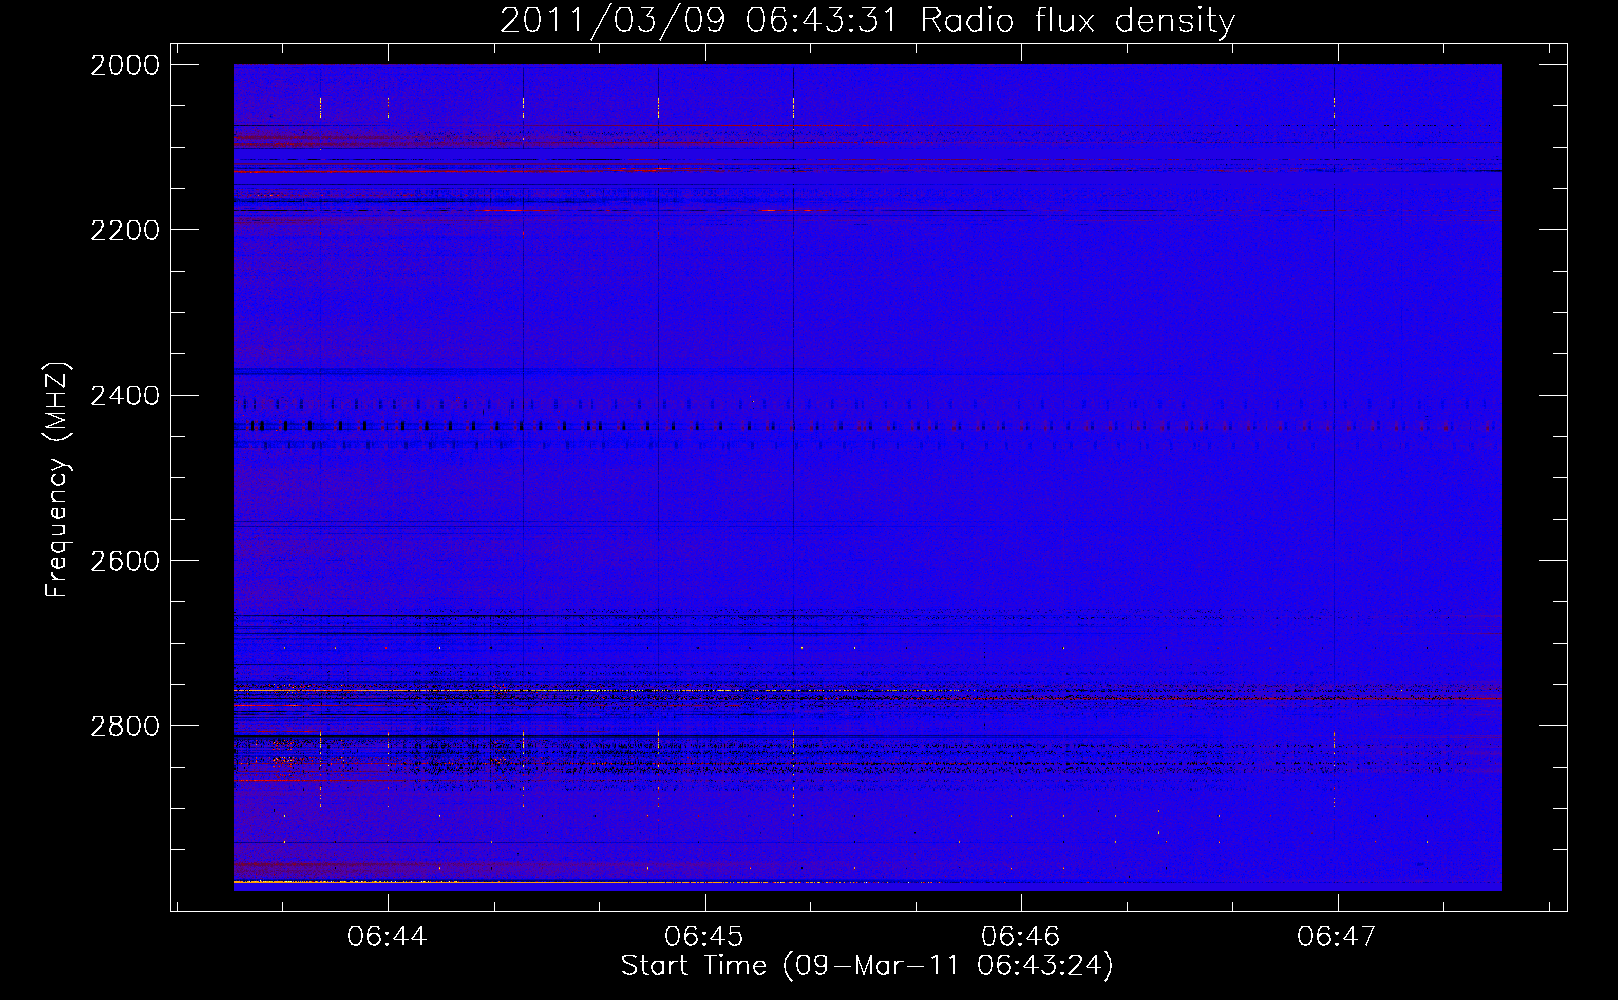Click the plot title "Radio flux density"
1618x1000 pixels.
[1077, 21]
